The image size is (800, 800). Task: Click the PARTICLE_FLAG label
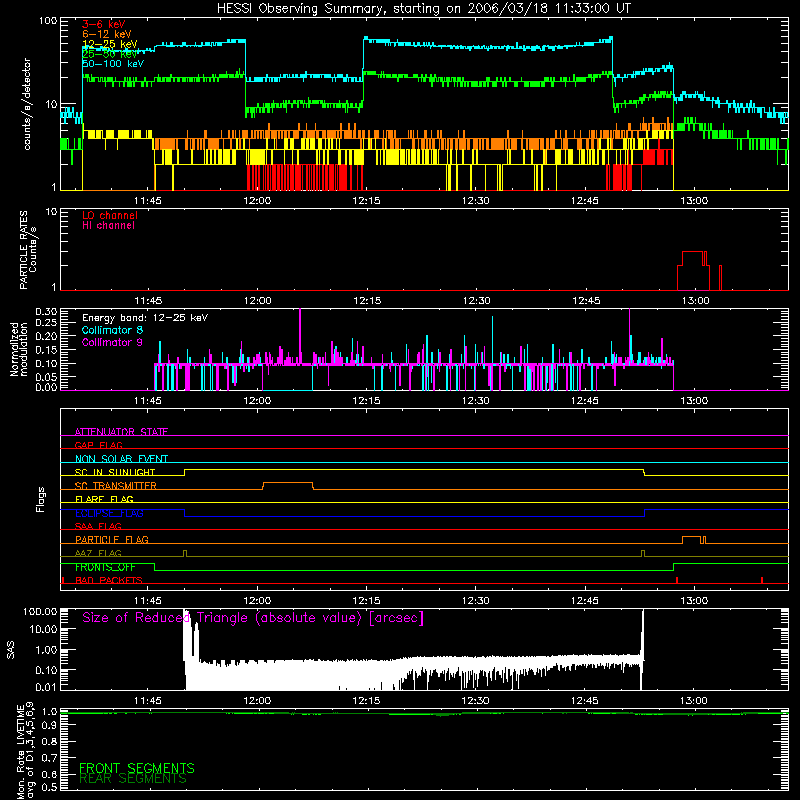[112, 539]
